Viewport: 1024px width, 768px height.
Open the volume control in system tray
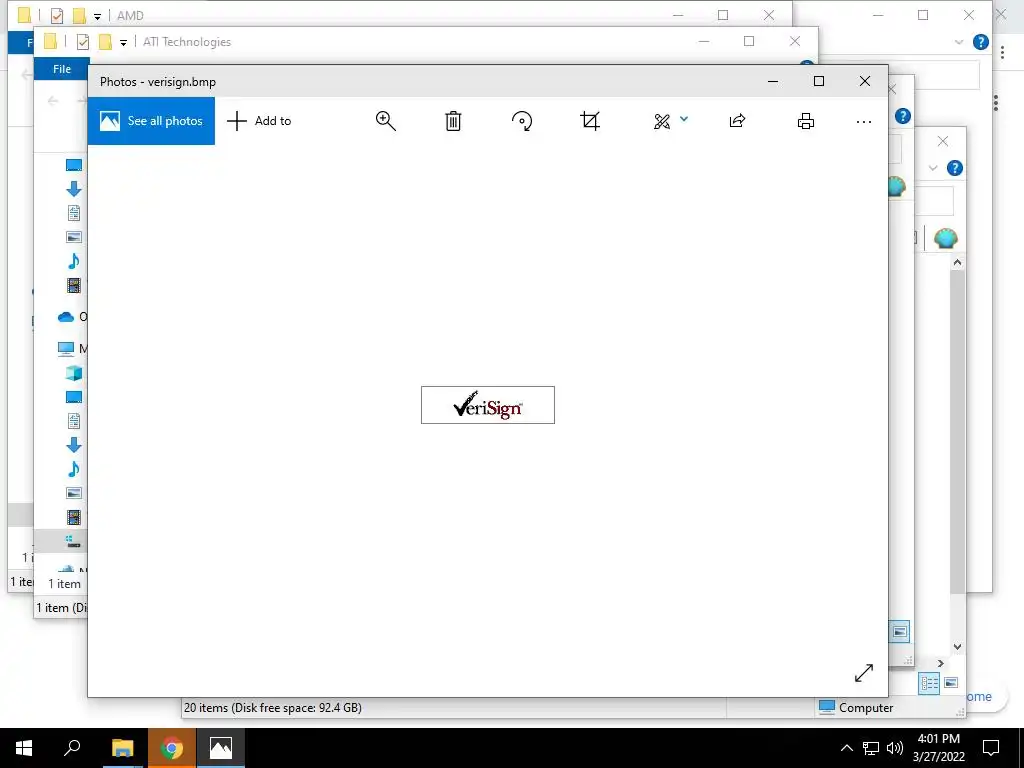895,748
